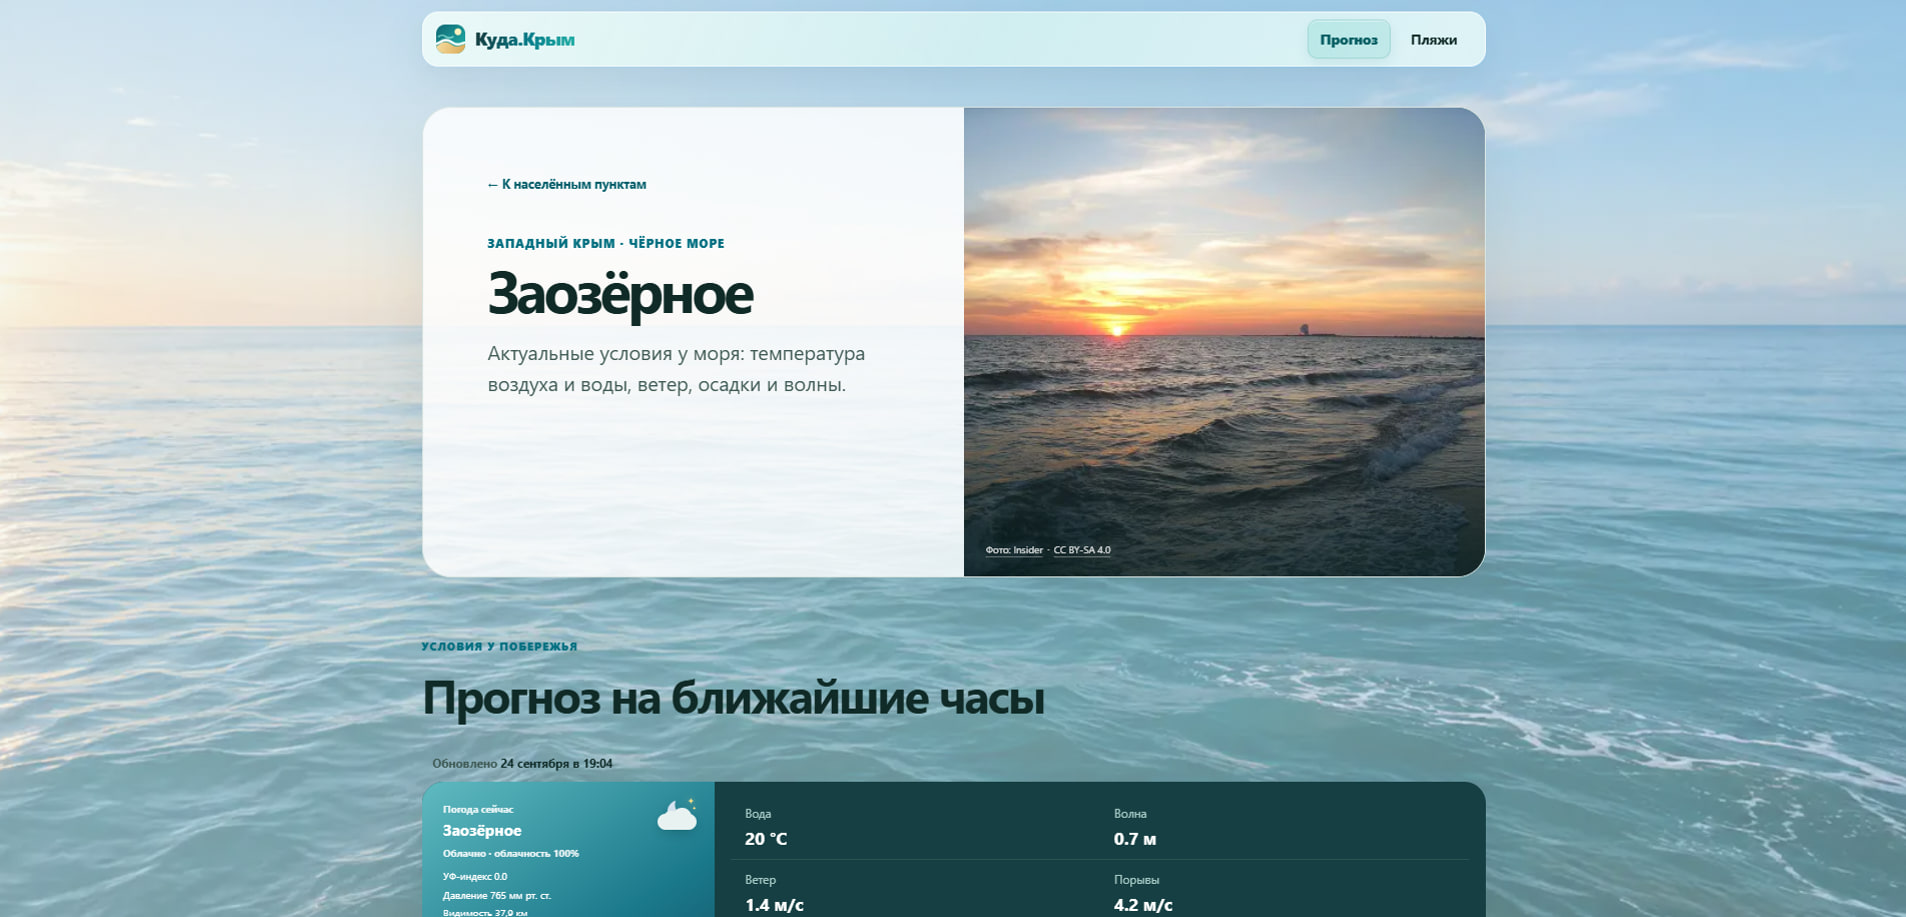The width and height of the screenshot is (1906, 917).
Task: Open the Insider photo author link
Action: pyautogui.click(x=1014, y=550)
